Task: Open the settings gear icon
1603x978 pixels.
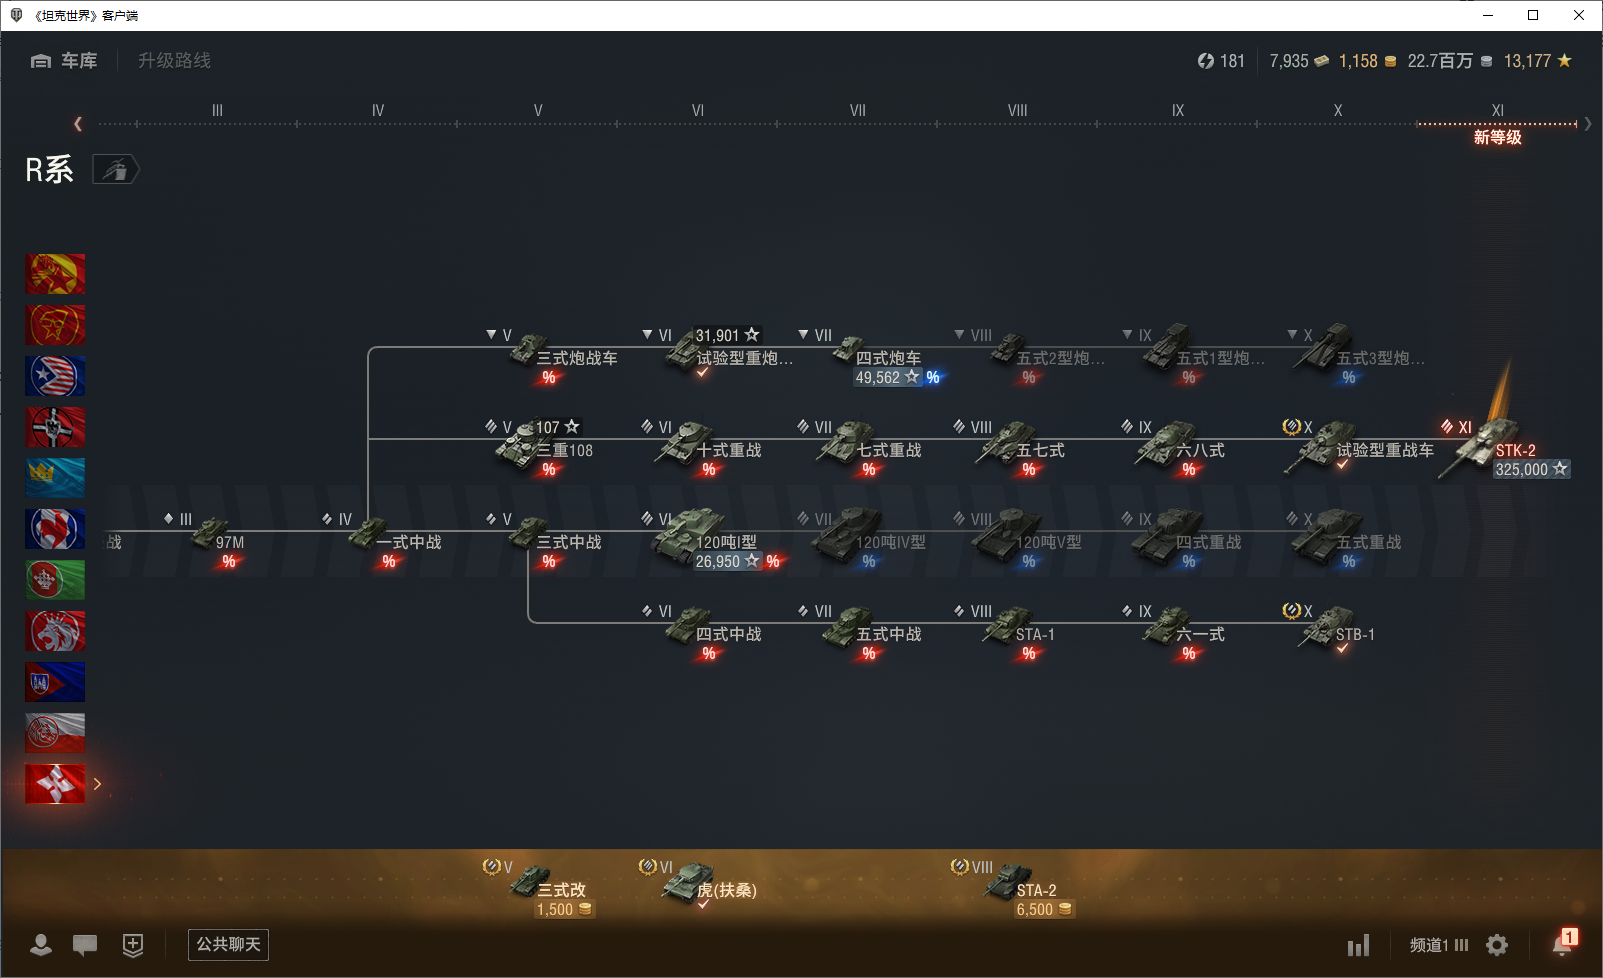Action: point(1497,945)
